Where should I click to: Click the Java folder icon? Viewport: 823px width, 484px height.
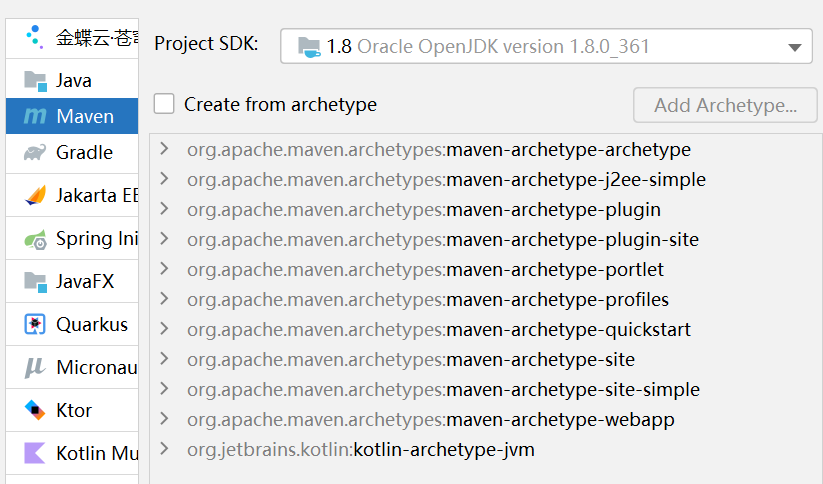pyautogui.click(x=35, y=81)
